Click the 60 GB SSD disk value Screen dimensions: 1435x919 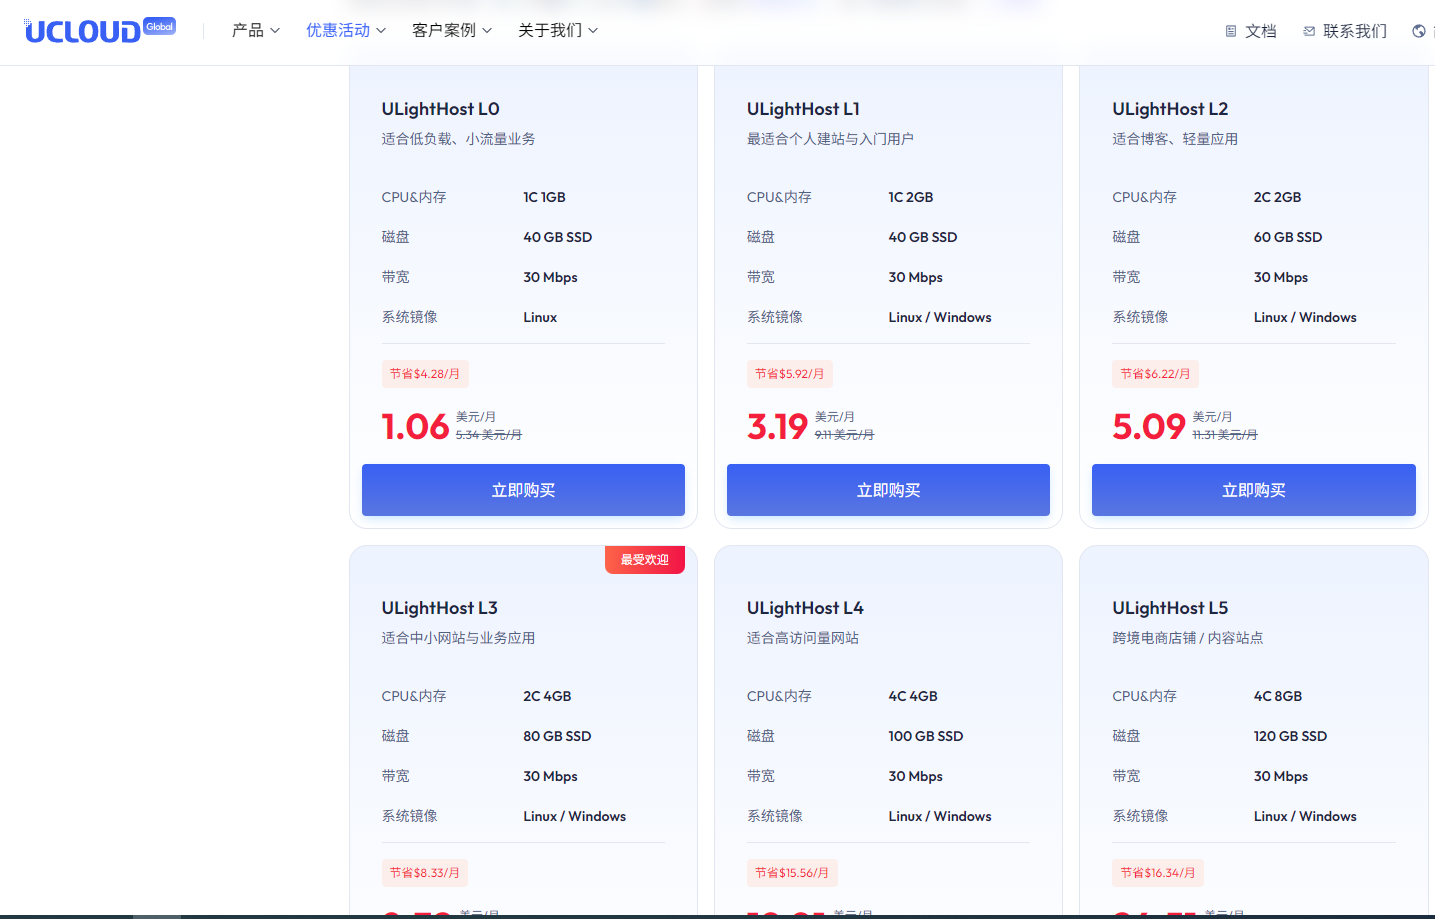pyautogui.click(x=1288, y=237)
